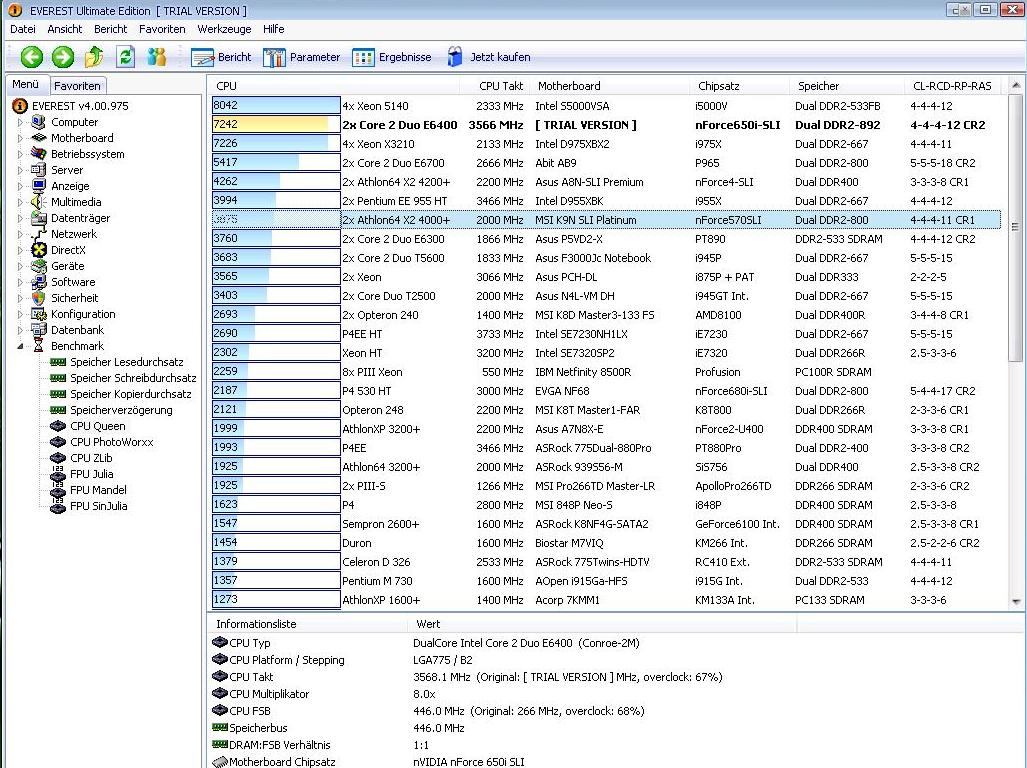Select the Software icon in tree
This screenshot has height=768, width=1027.
(x=39, y=282)
